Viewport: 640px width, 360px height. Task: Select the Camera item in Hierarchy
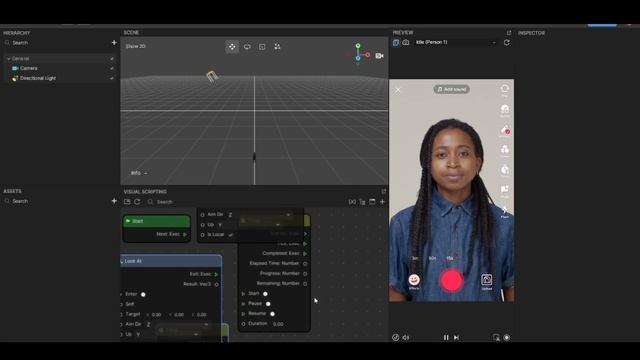pos(29,68)
